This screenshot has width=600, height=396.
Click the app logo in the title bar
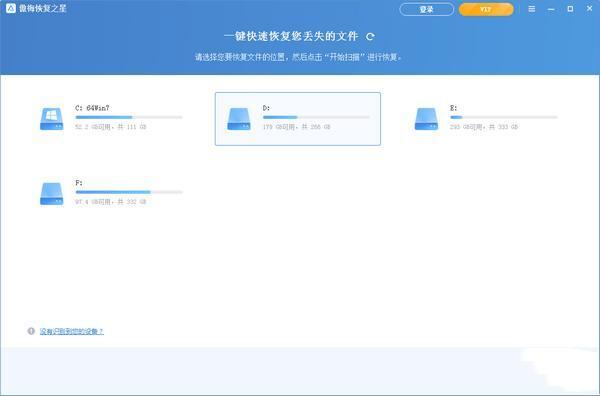point(11,8)
